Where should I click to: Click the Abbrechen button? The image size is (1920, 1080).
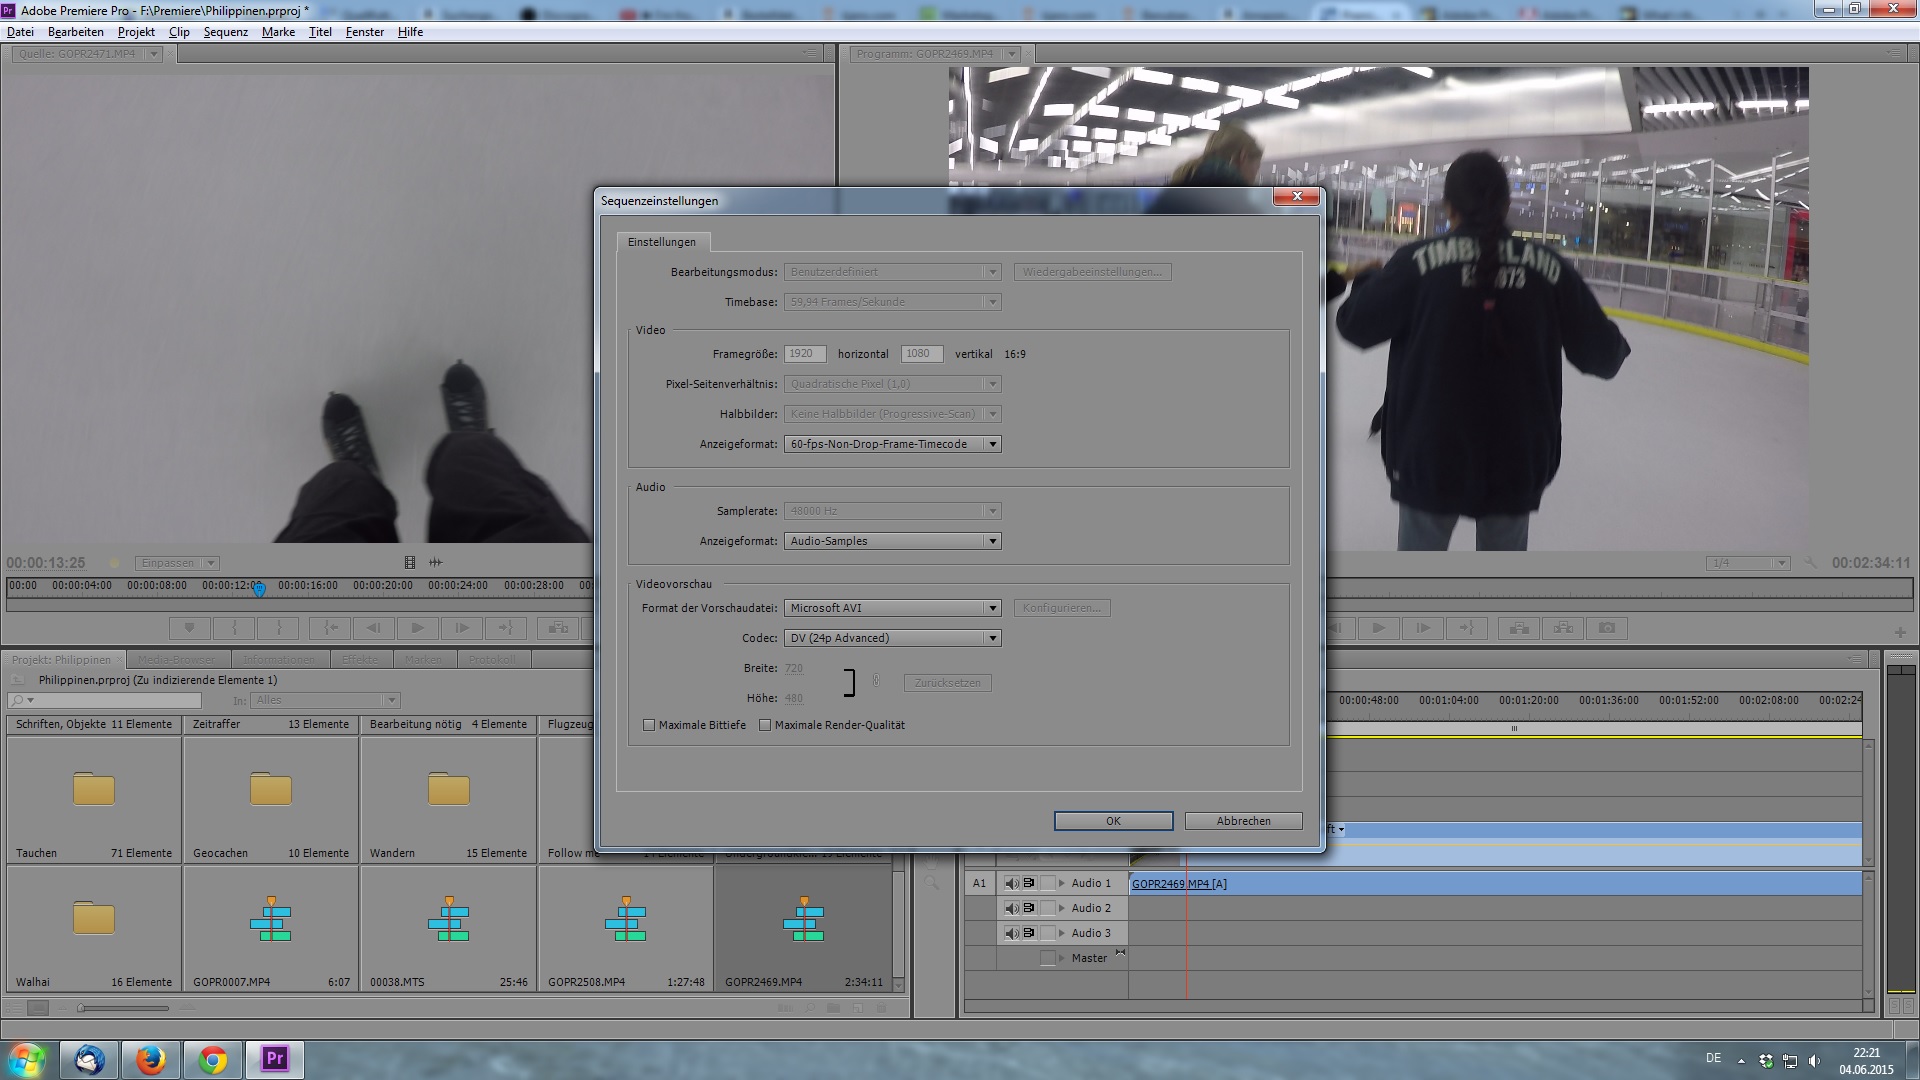click(x=1243, y=821)
